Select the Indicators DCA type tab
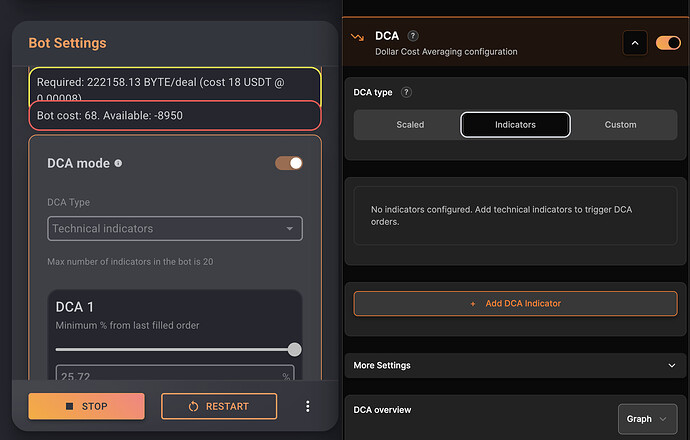Viewport: 690px width, 440px height. [x=515, y=125]
